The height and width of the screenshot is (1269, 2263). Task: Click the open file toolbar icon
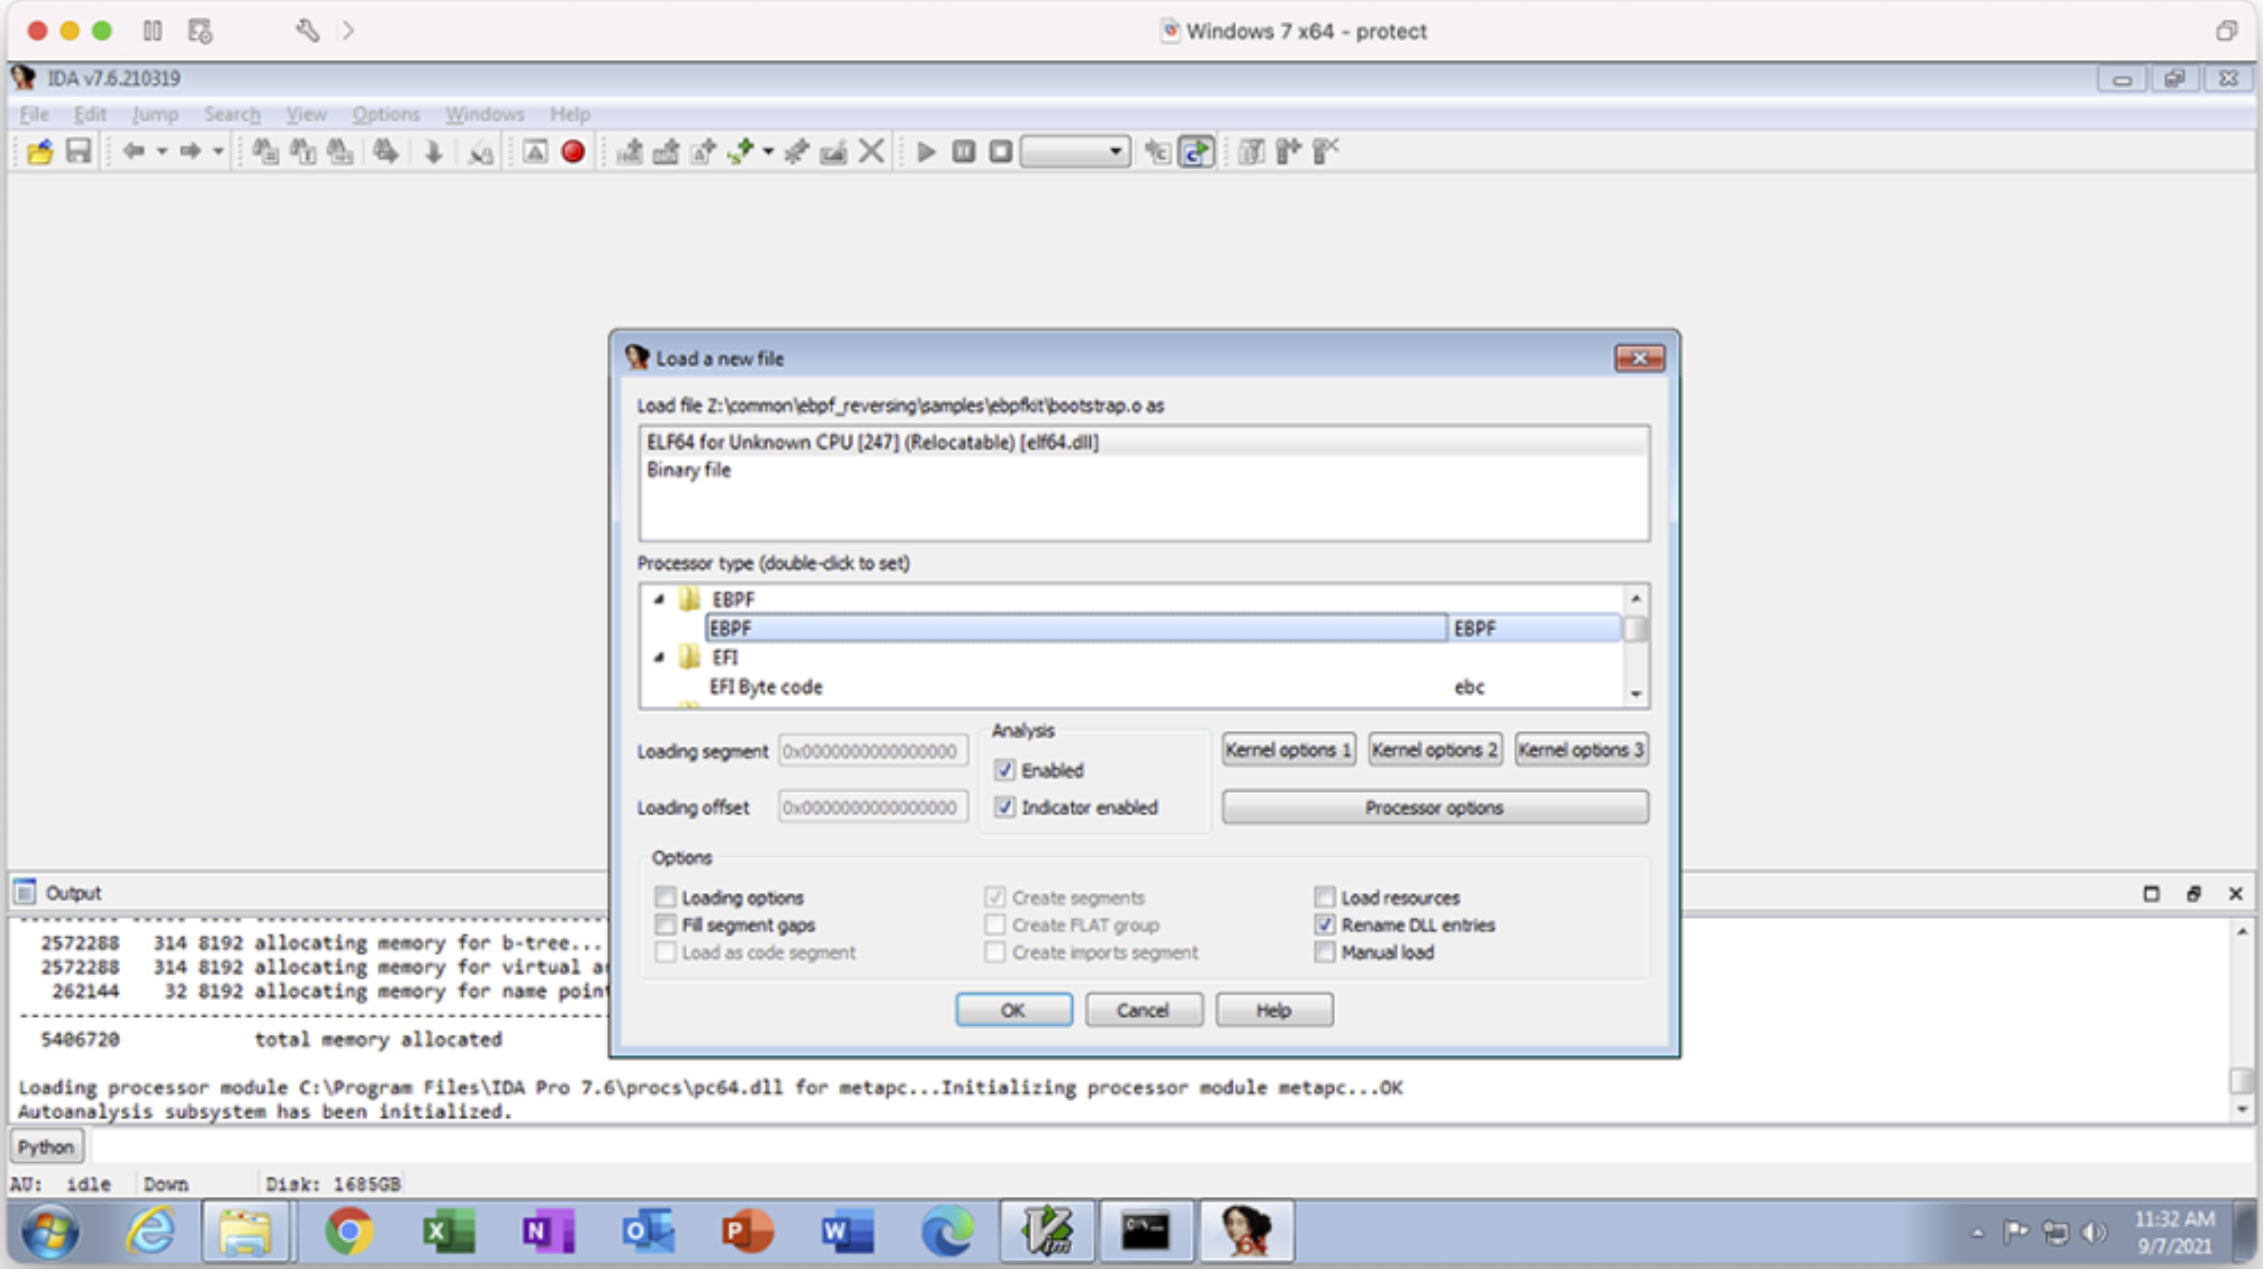[40, 152]
